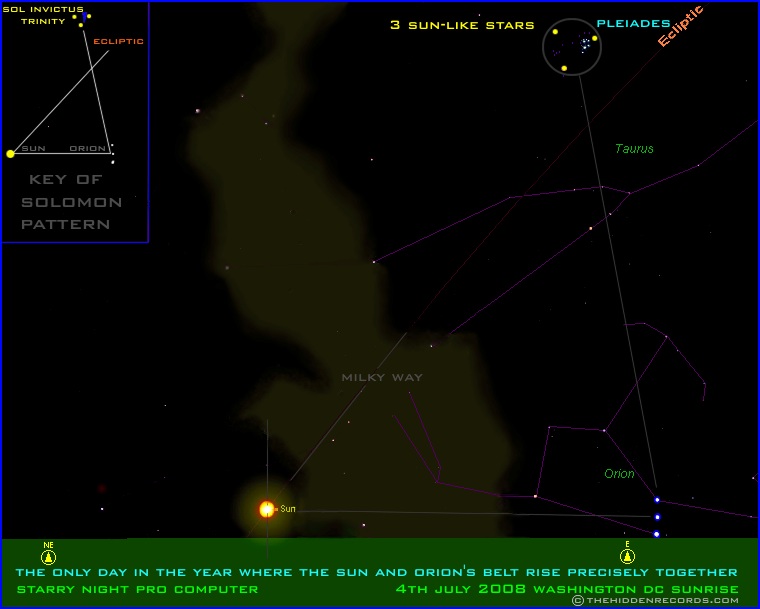Screen dimensions: 760x609
Task: Click the "3 SUN-LIKE STARS" heading
Action: [462, 25]
